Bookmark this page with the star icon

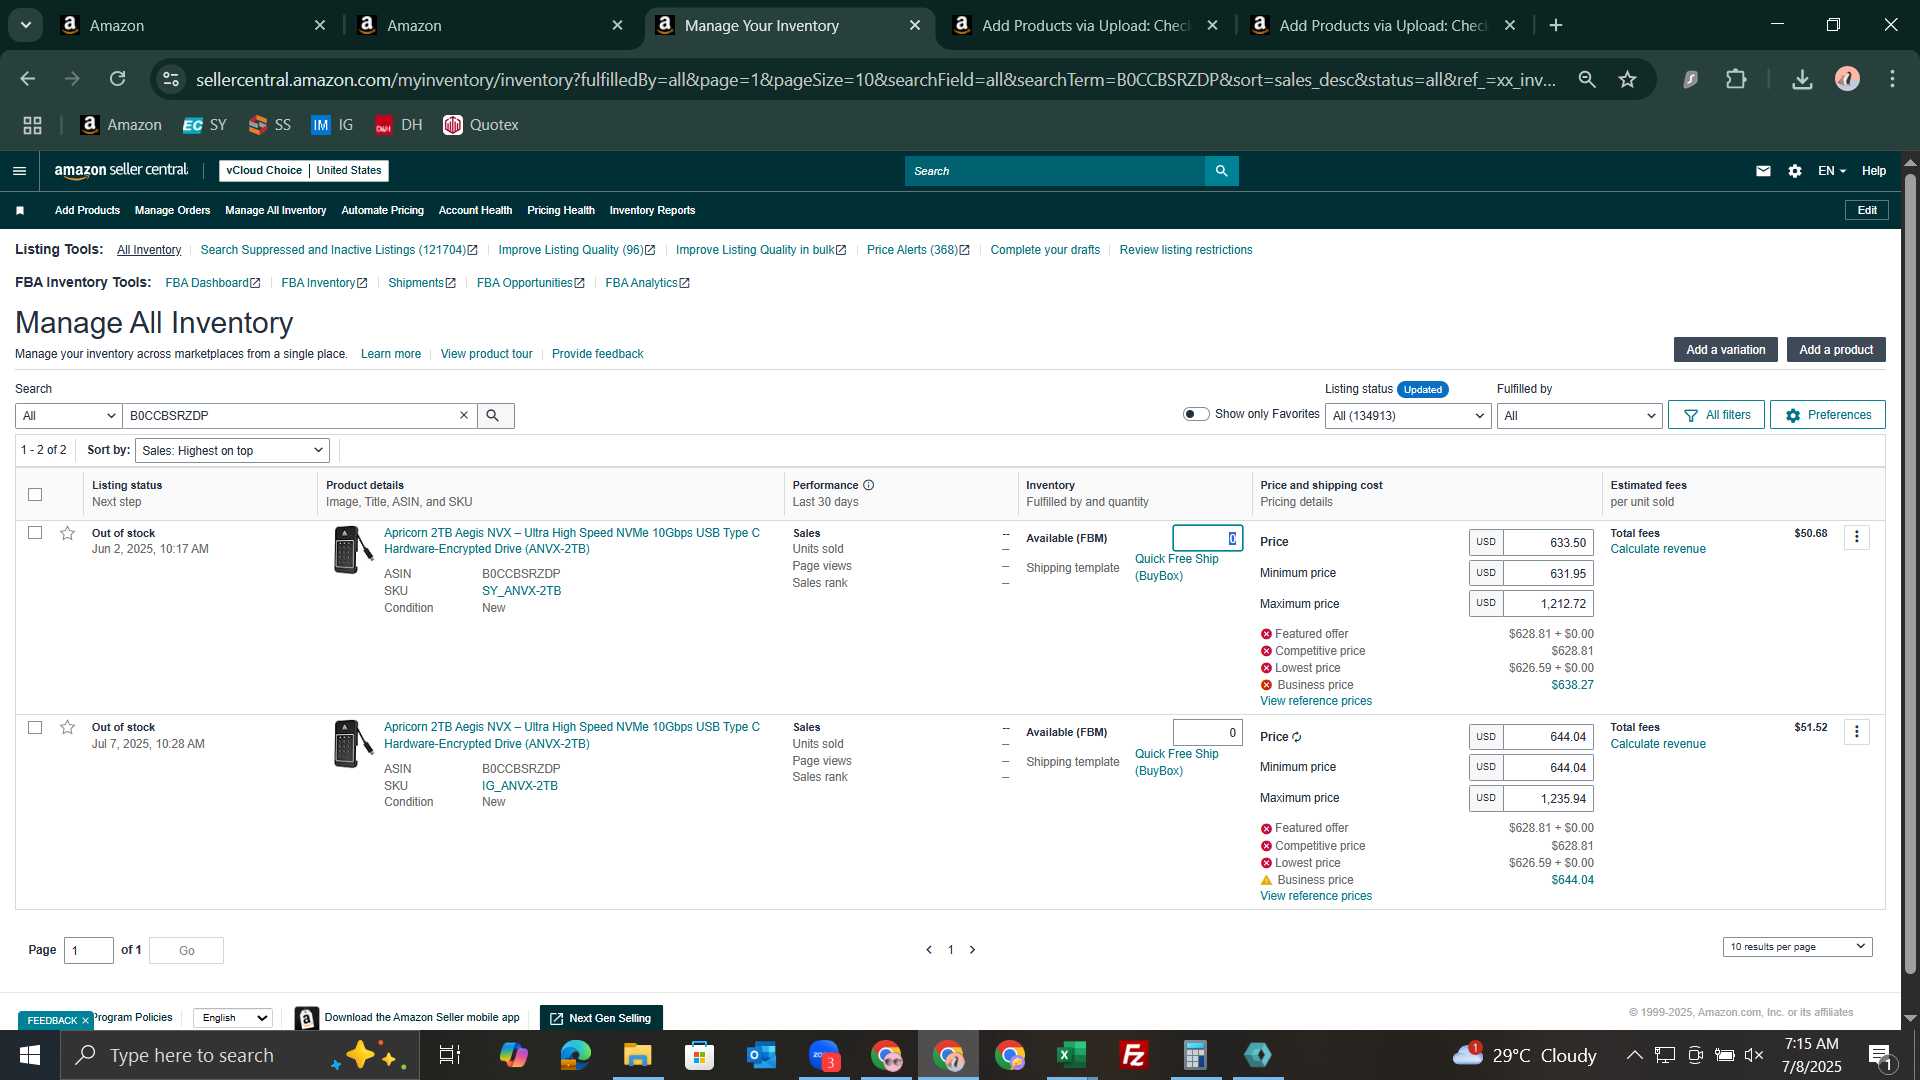1627,79
